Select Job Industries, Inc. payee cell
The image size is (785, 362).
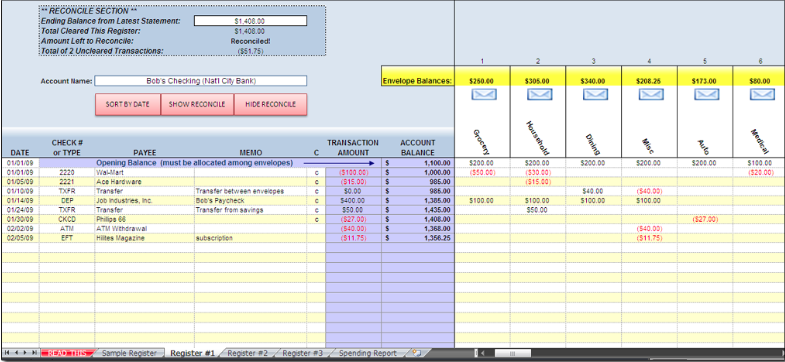pos(145,201)
